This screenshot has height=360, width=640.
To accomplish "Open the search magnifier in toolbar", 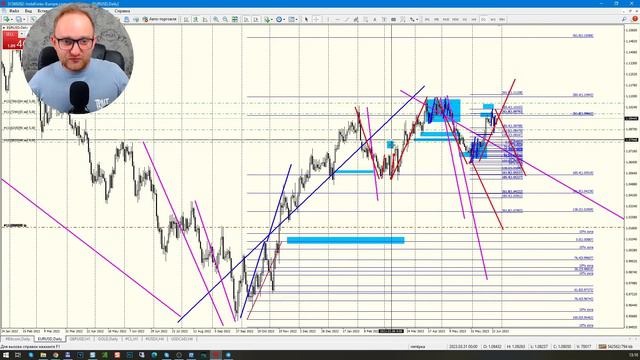I will [624, 19].
